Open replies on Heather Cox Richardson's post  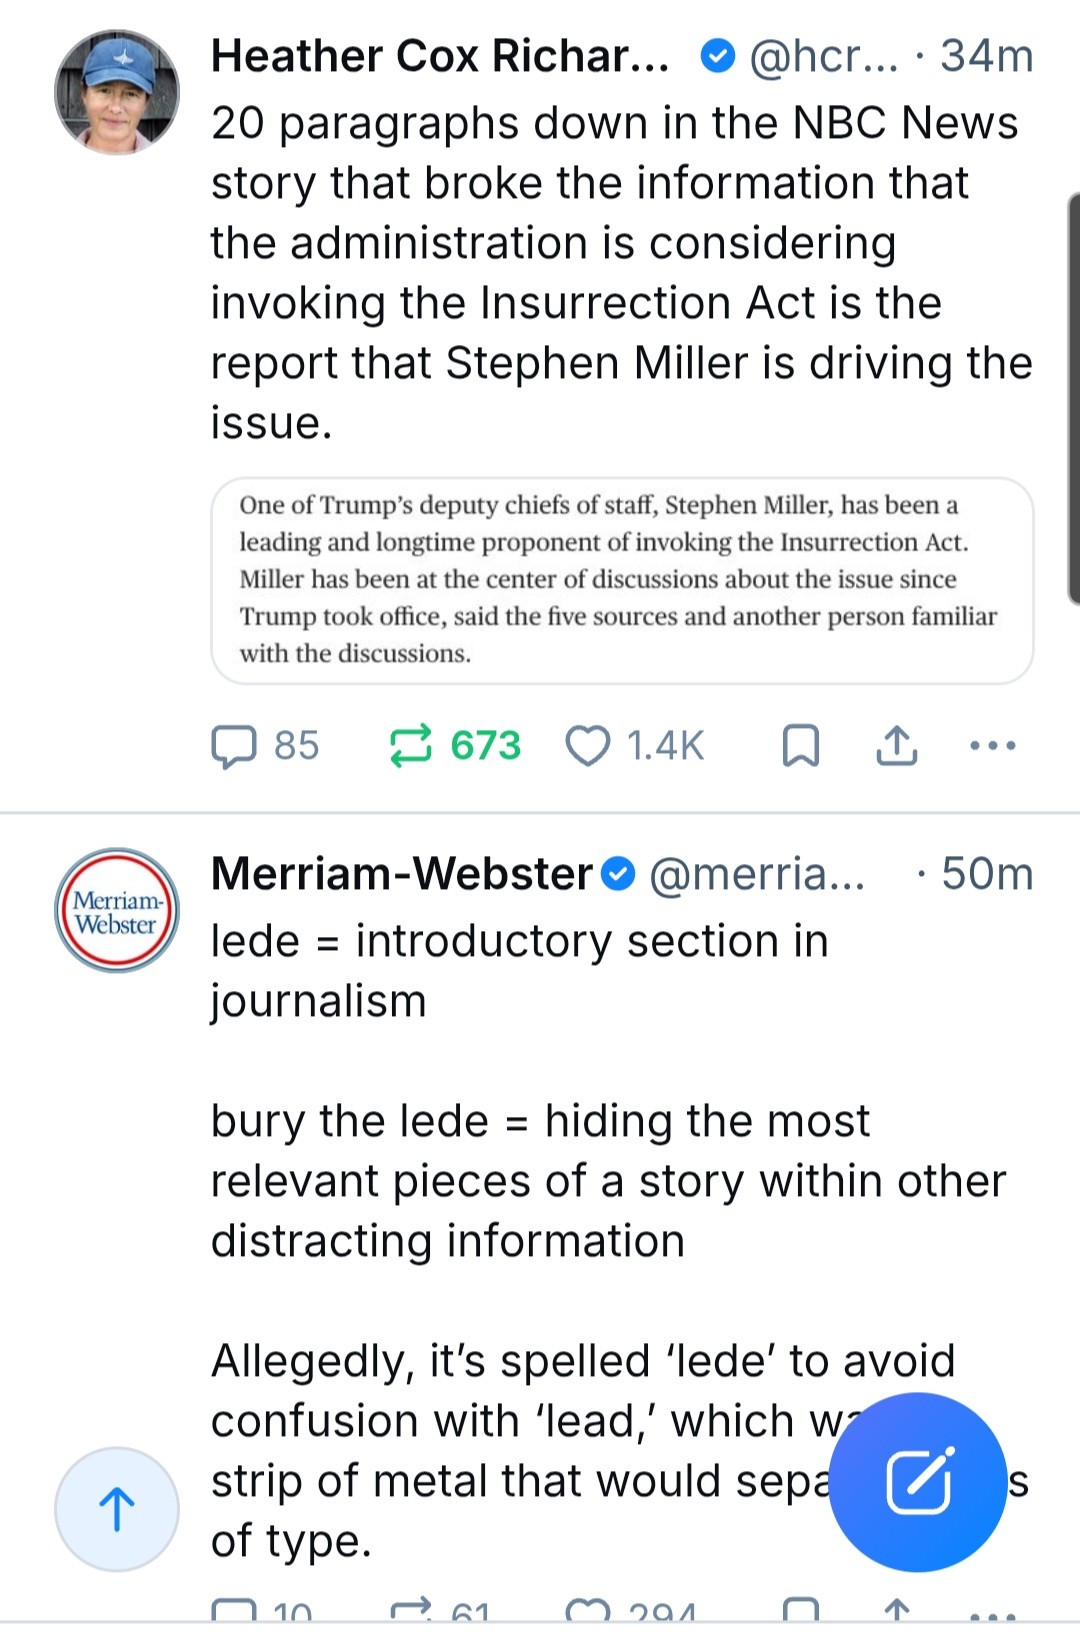coord(234,746)
